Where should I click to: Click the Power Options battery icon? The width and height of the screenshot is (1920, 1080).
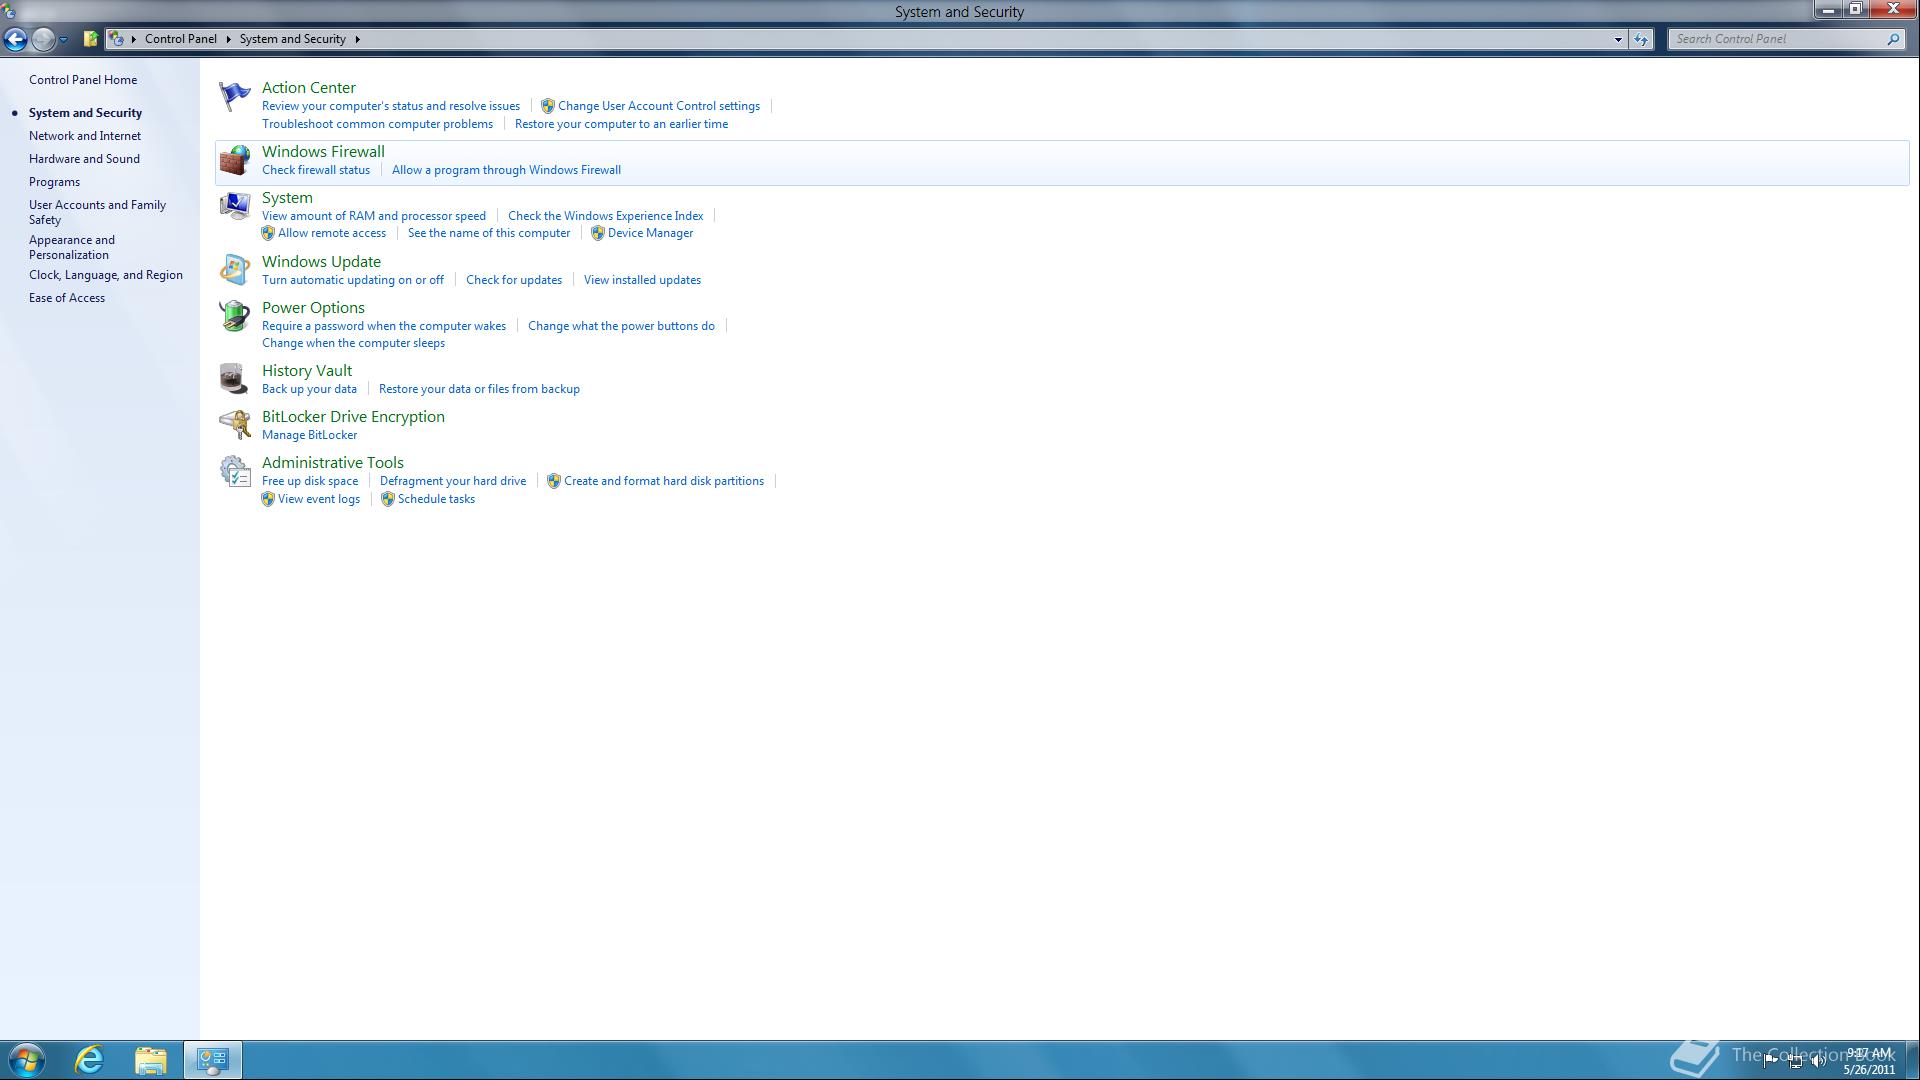coord(234,316)
